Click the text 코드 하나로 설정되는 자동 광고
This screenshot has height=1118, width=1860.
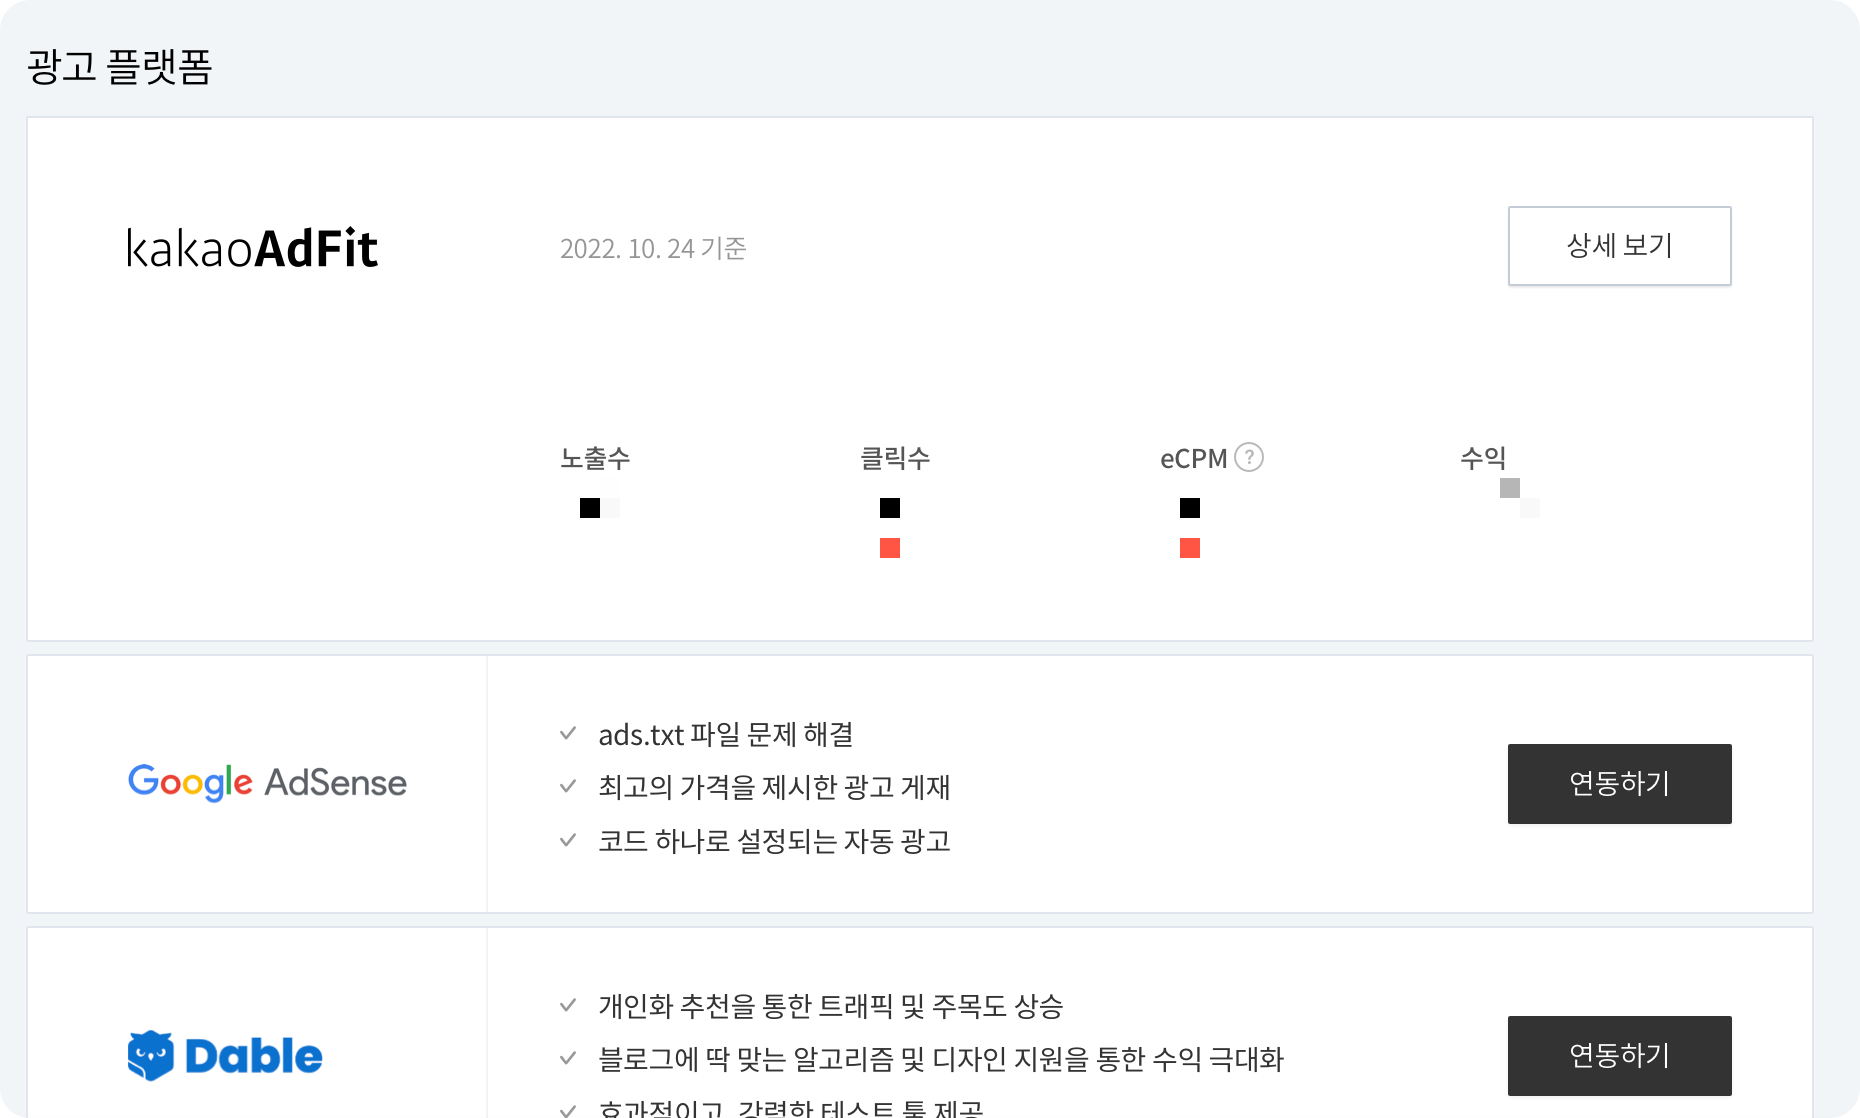pos(774,841)
